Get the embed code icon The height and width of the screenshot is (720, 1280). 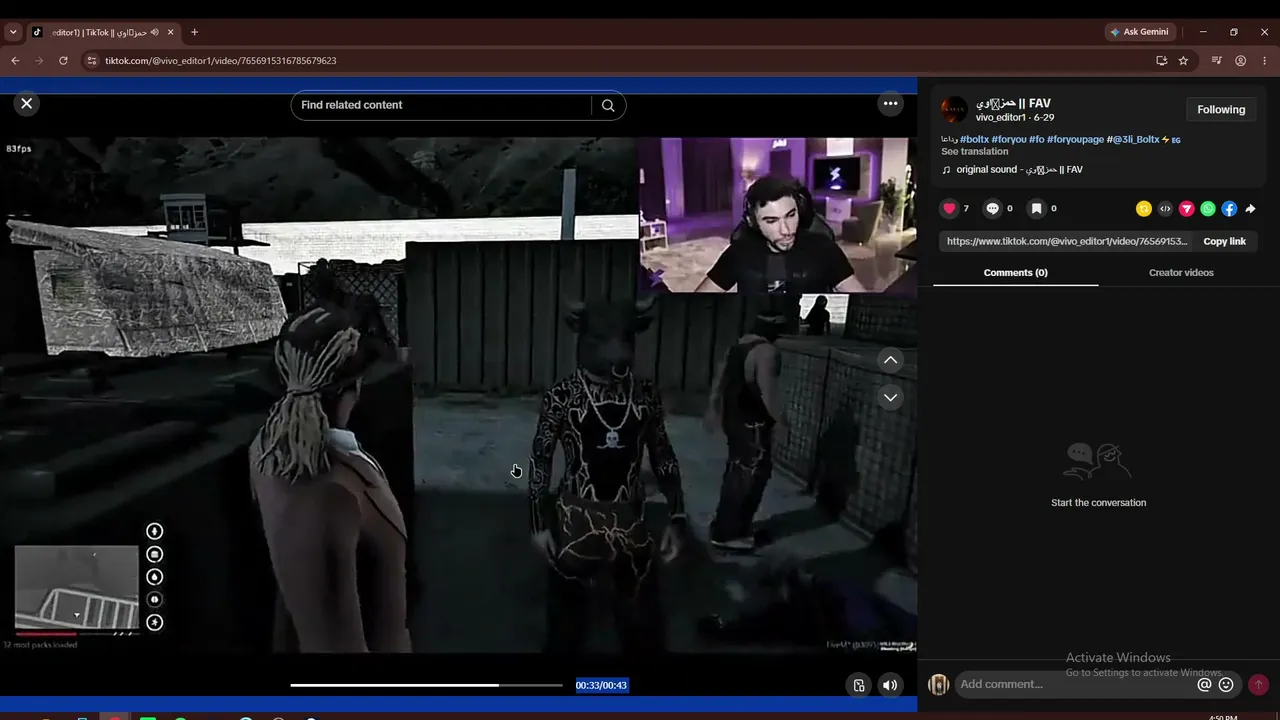tap(1165, 209)
